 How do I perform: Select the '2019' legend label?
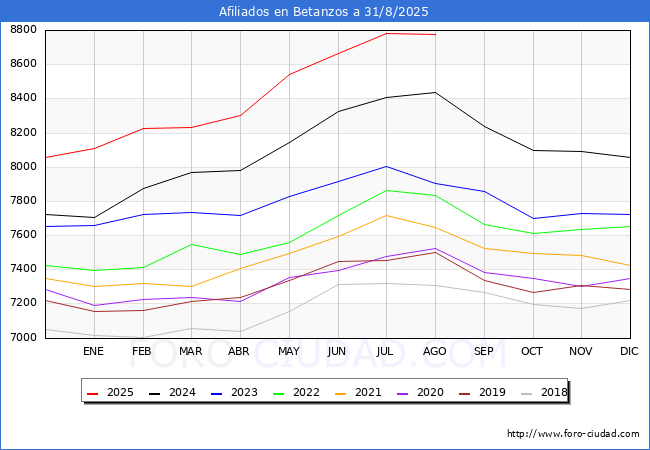(x=492, y=392)
